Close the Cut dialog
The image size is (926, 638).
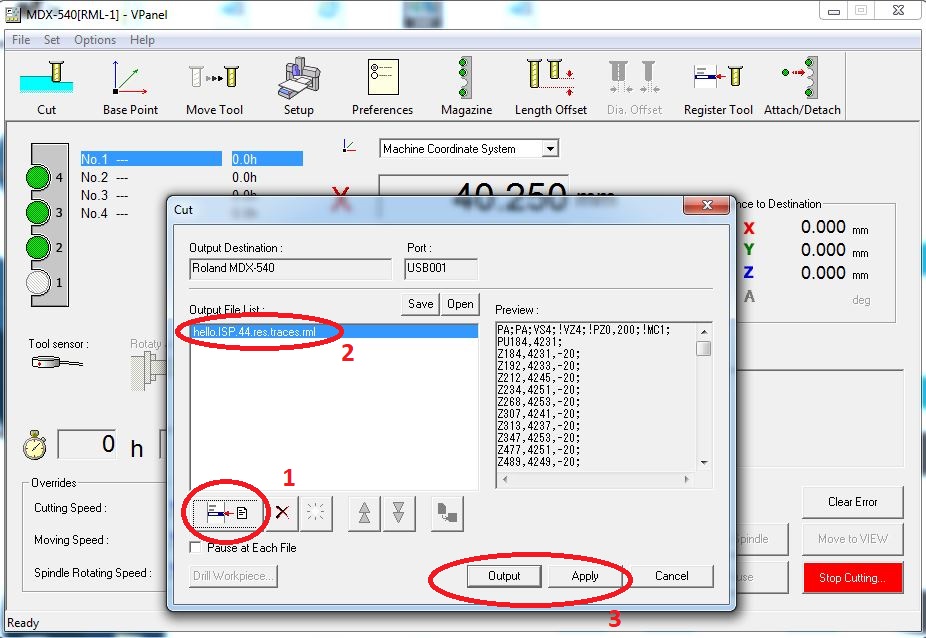[x=706, y=205]
